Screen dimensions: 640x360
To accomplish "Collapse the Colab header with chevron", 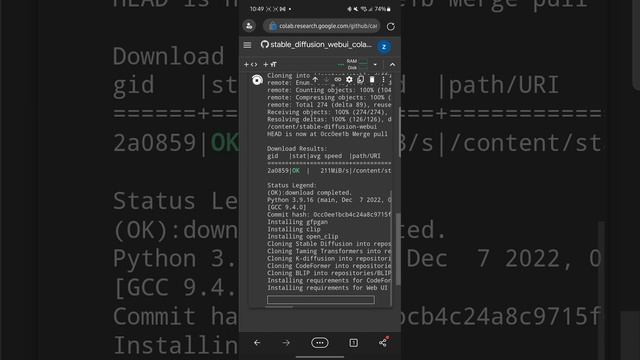I will click(392, 64).
